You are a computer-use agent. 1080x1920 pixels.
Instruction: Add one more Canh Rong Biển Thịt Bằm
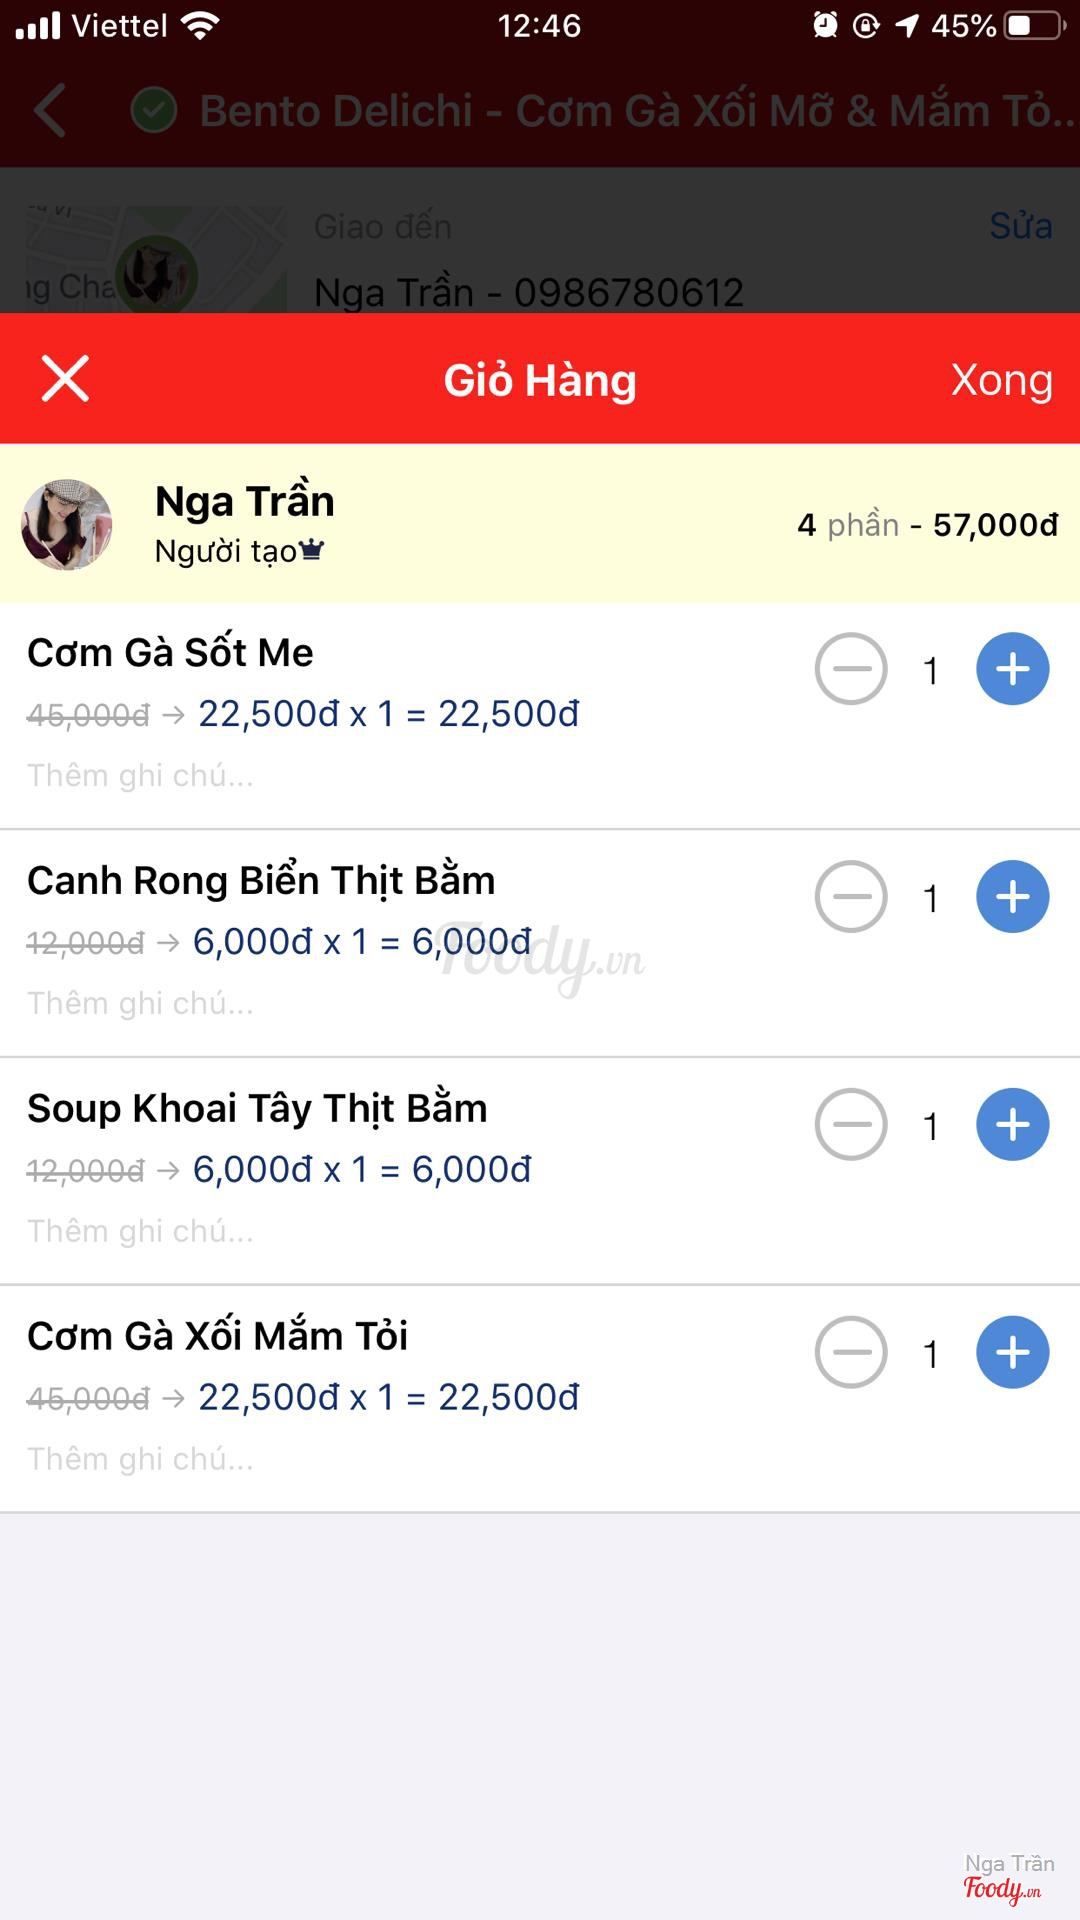(1012, 897)
